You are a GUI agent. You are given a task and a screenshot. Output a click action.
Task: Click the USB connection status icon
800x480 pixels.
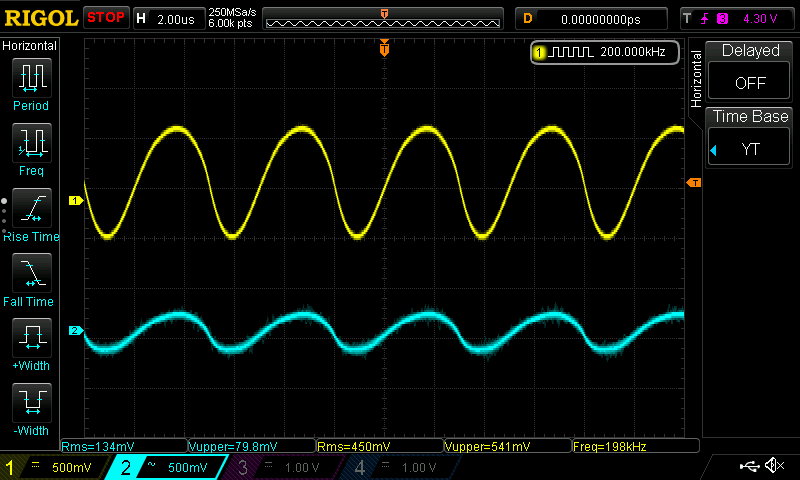click(x=749, y=466)
